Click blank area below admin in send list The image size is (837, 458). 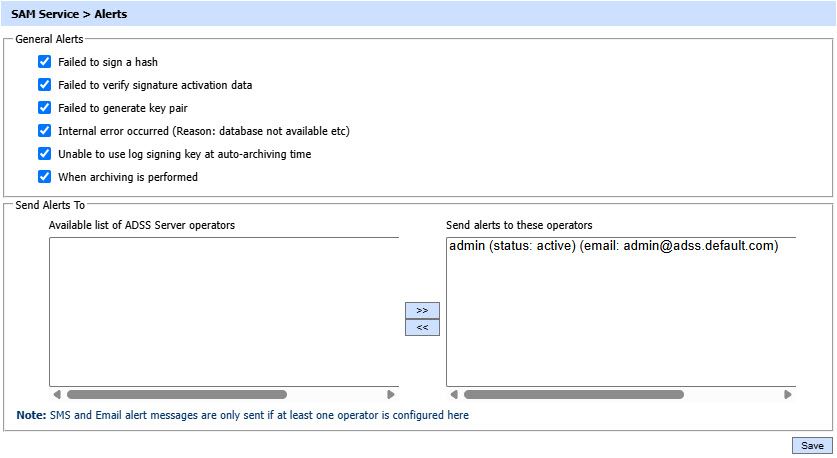[x=620, y=320]
